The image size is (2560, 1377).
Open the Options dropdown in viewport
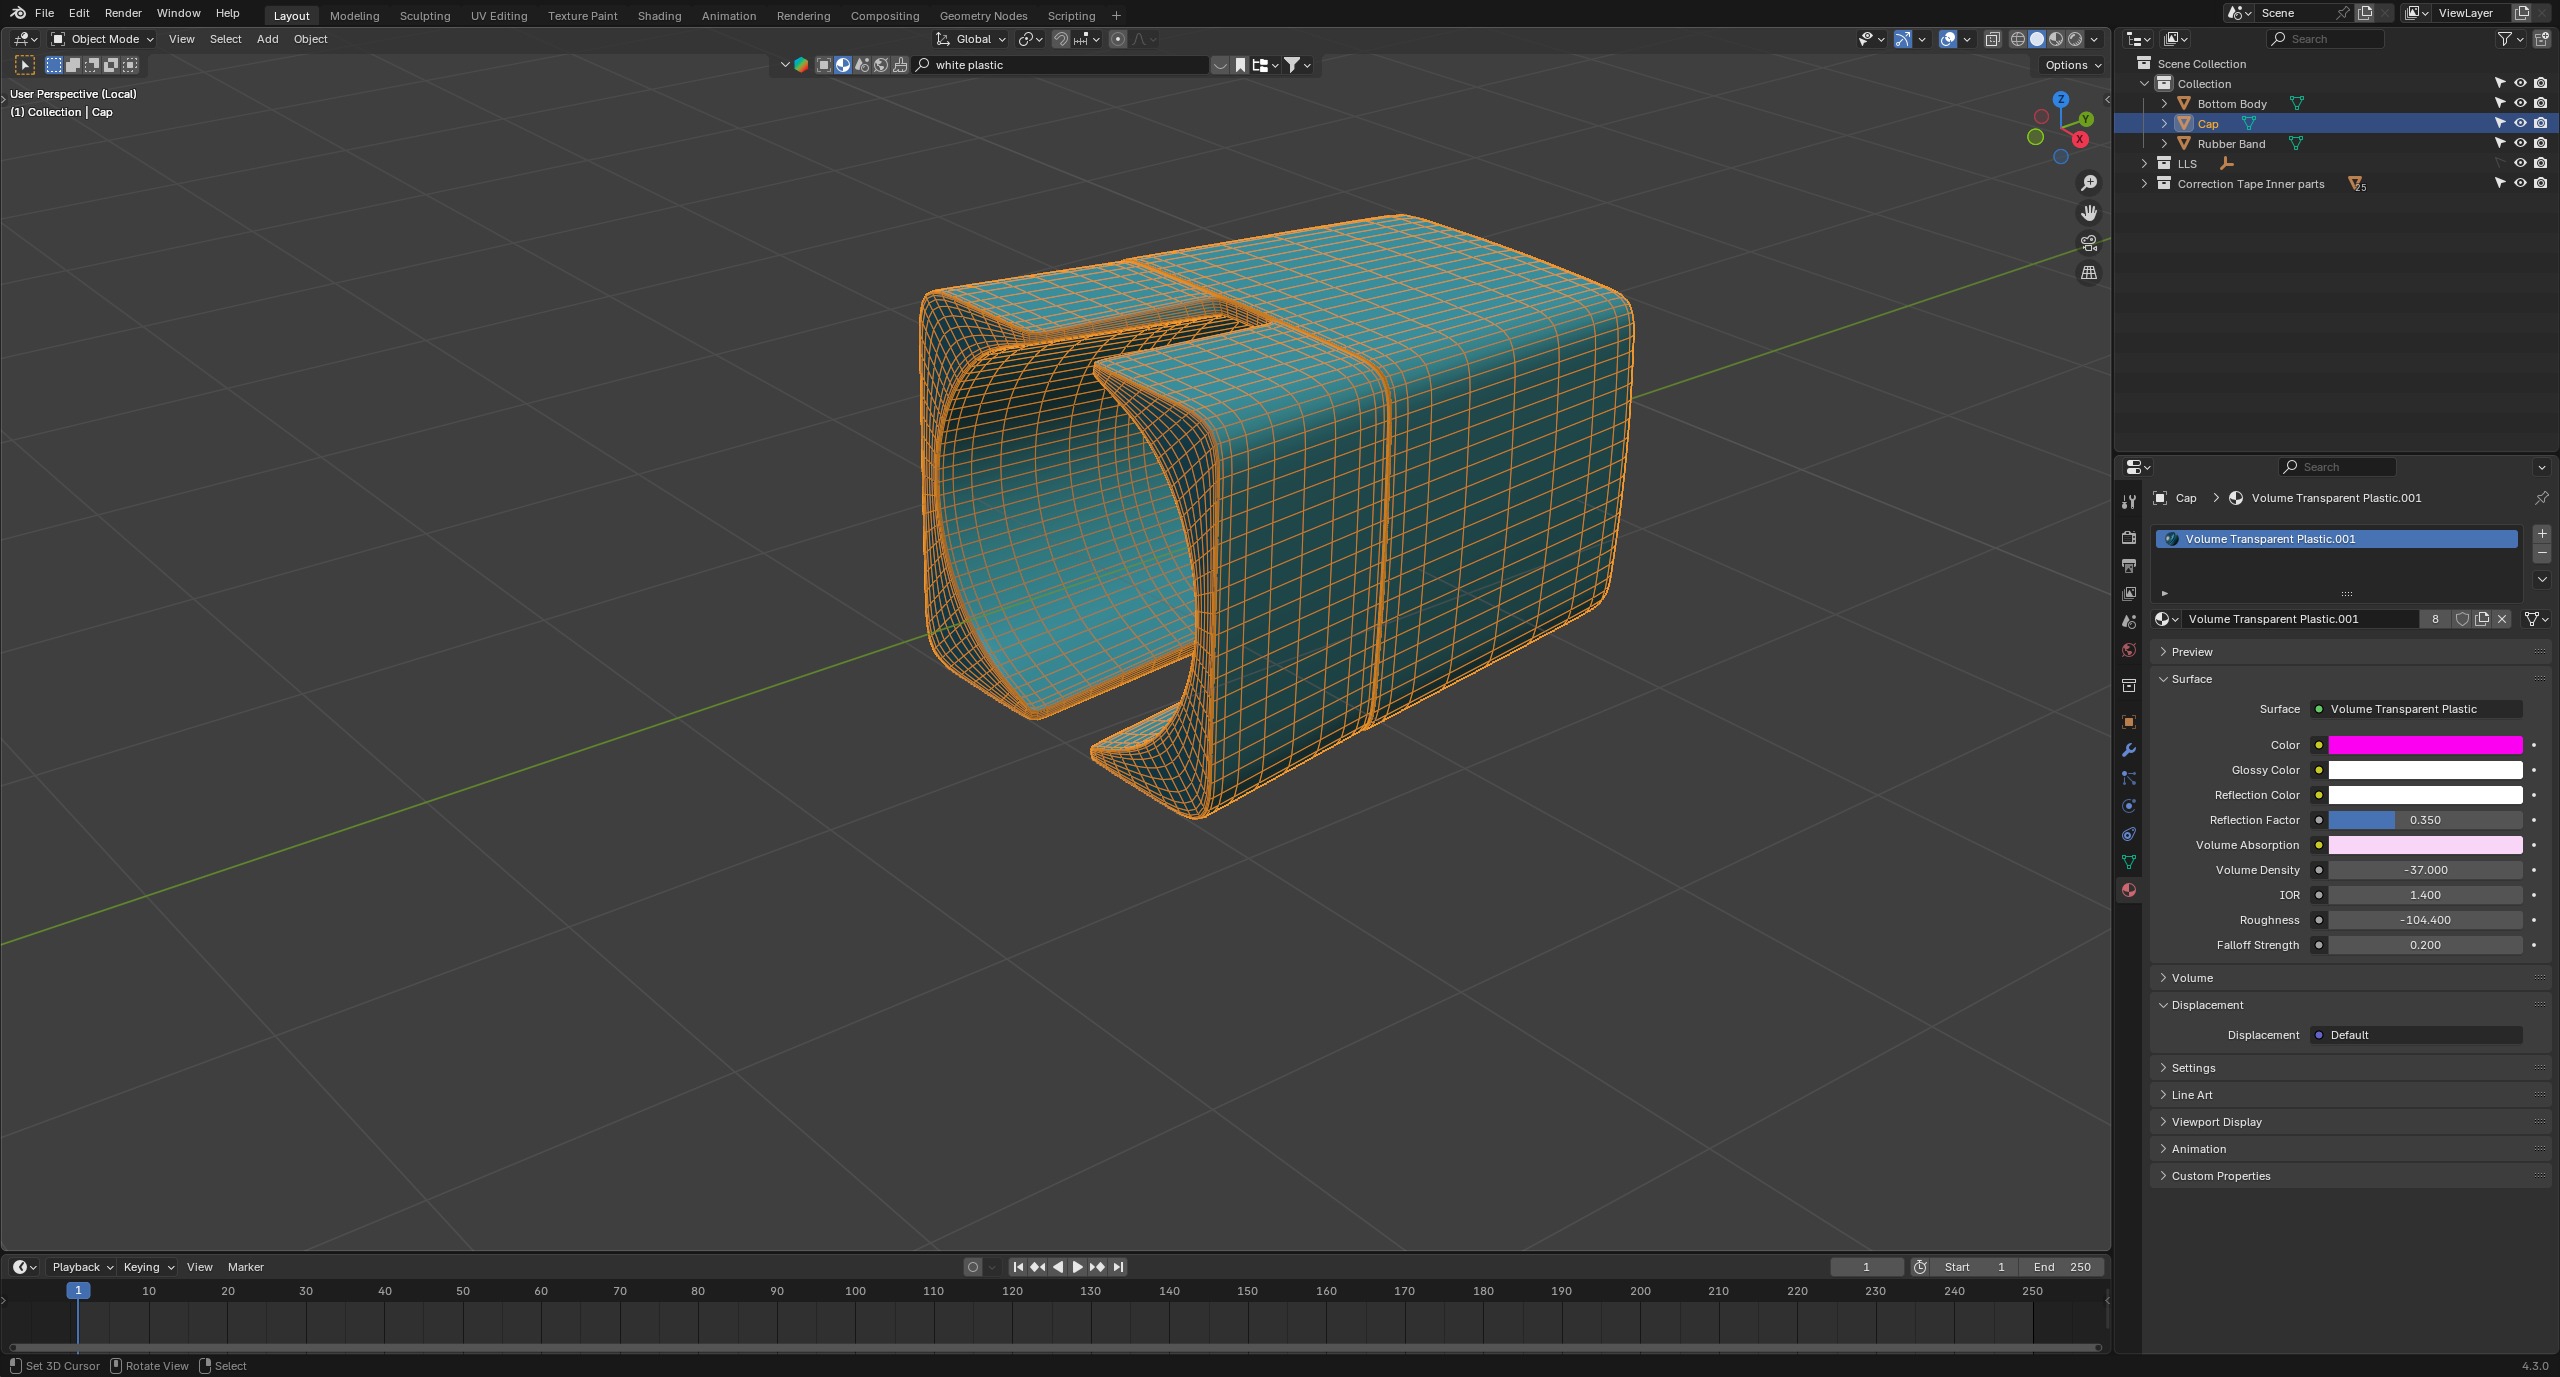click(x=2073, y=65)
